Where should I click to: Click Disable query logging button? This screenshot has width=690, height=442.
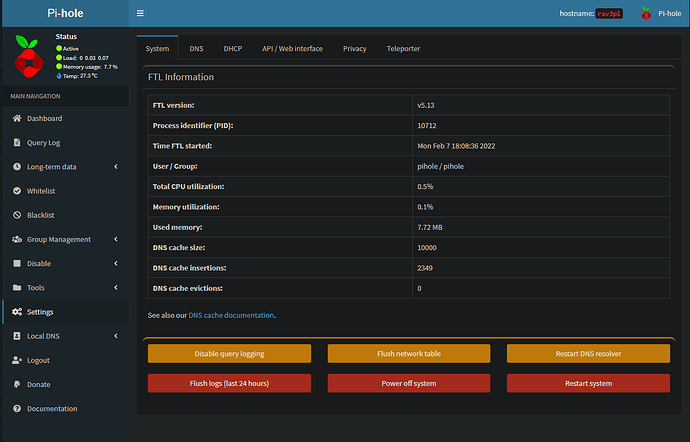pos(229,354)
